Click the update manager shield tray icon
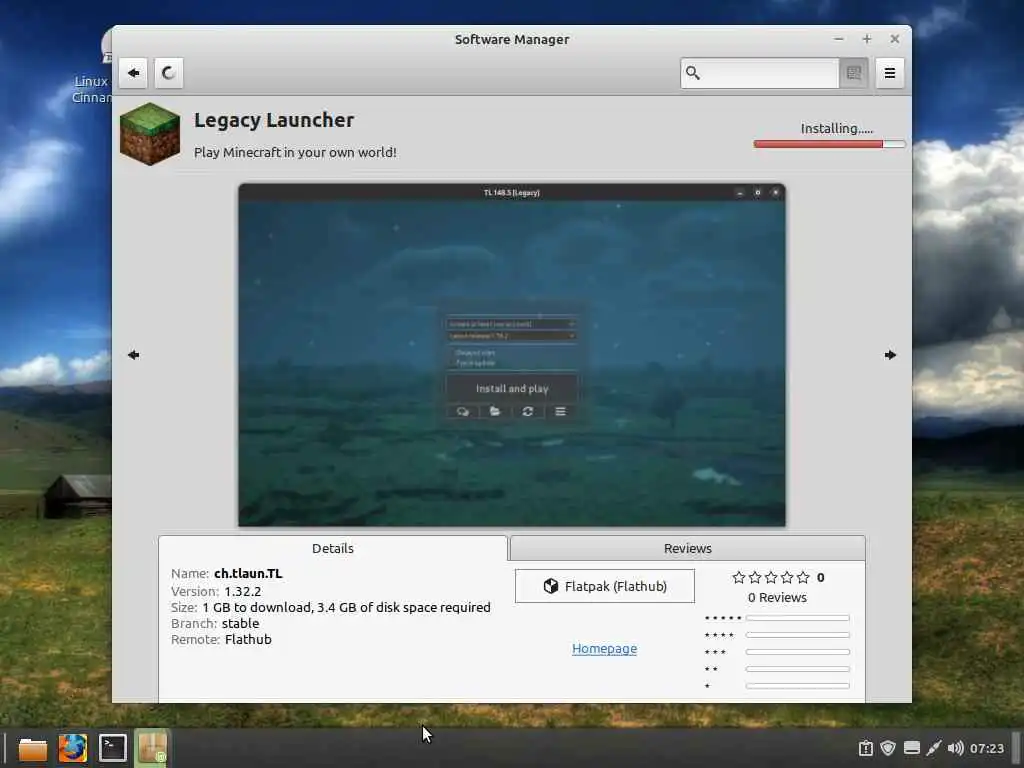 pos(888,748)
